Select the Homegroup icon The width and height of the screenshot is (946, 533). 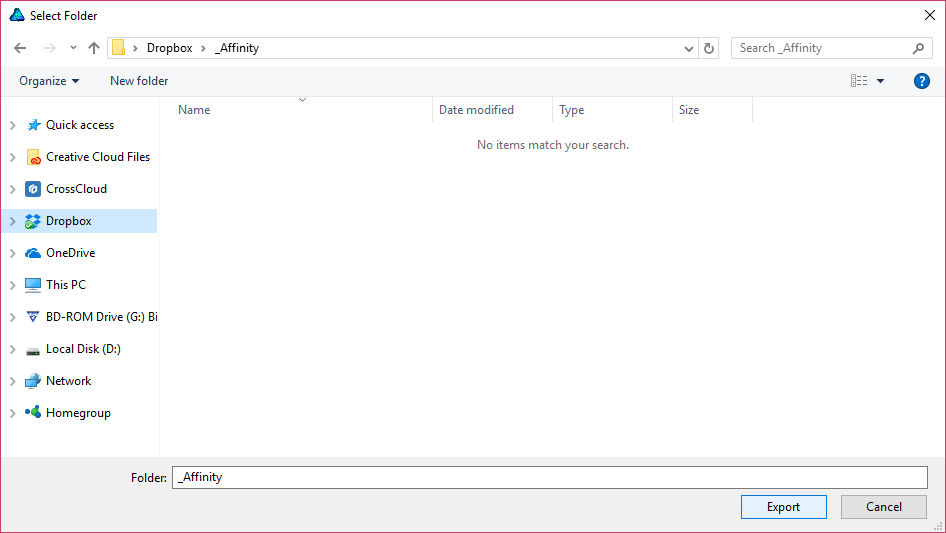(33, 413)
